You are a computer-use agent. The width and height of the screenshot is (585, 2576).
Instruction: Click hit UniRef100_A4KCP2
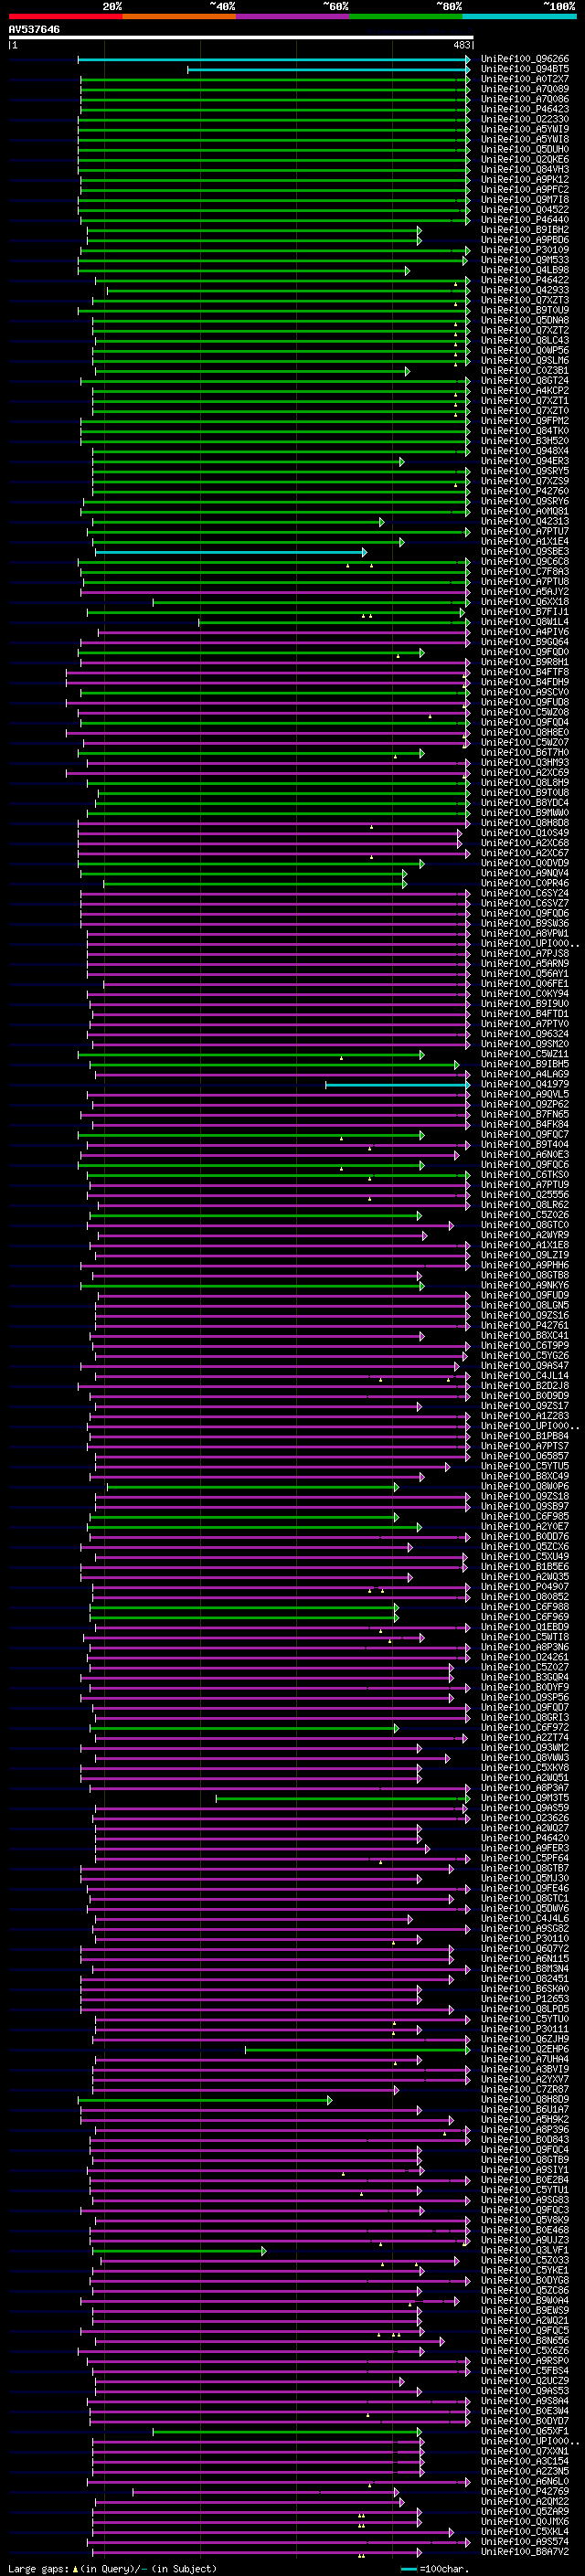click(524, 391)
